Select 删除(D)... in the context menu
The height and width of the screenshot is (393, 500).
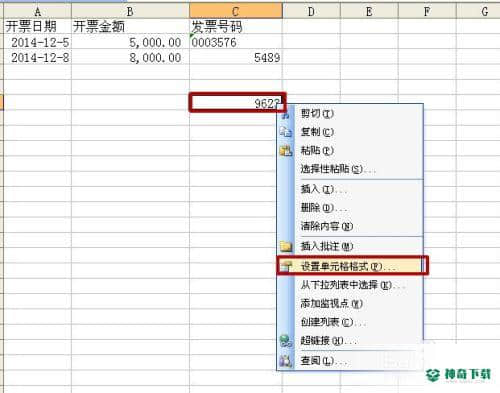350,208
